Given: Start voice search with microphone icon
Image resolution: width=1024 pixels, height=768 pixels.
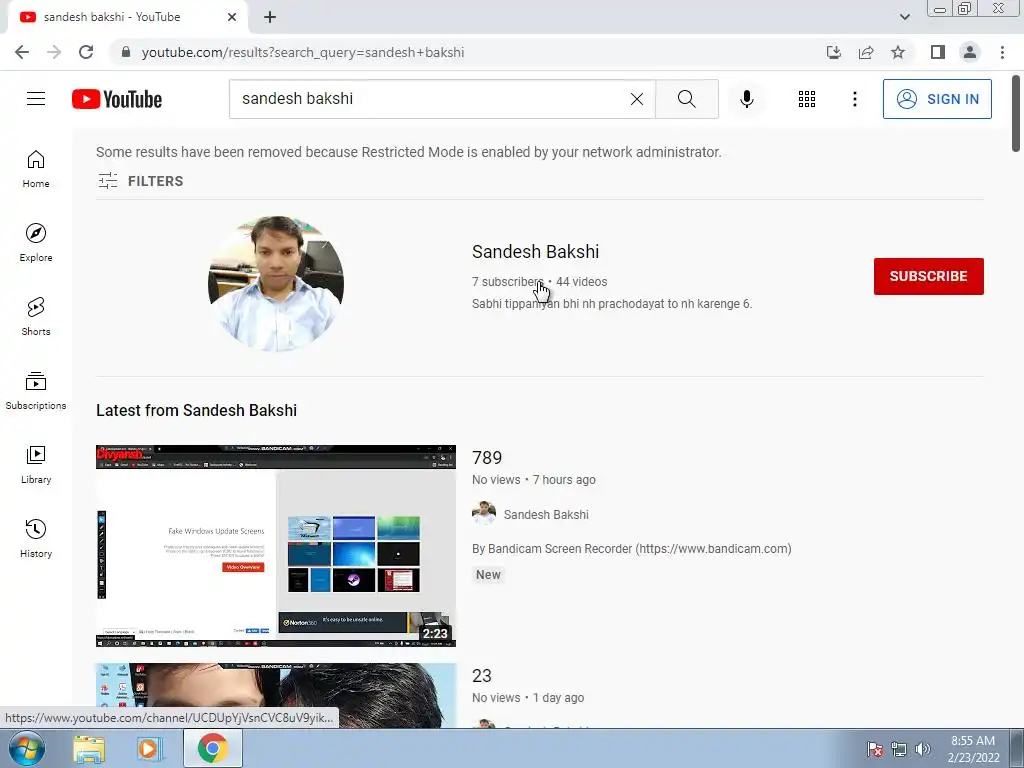Looking at the screenshot, I should (746, 99).
